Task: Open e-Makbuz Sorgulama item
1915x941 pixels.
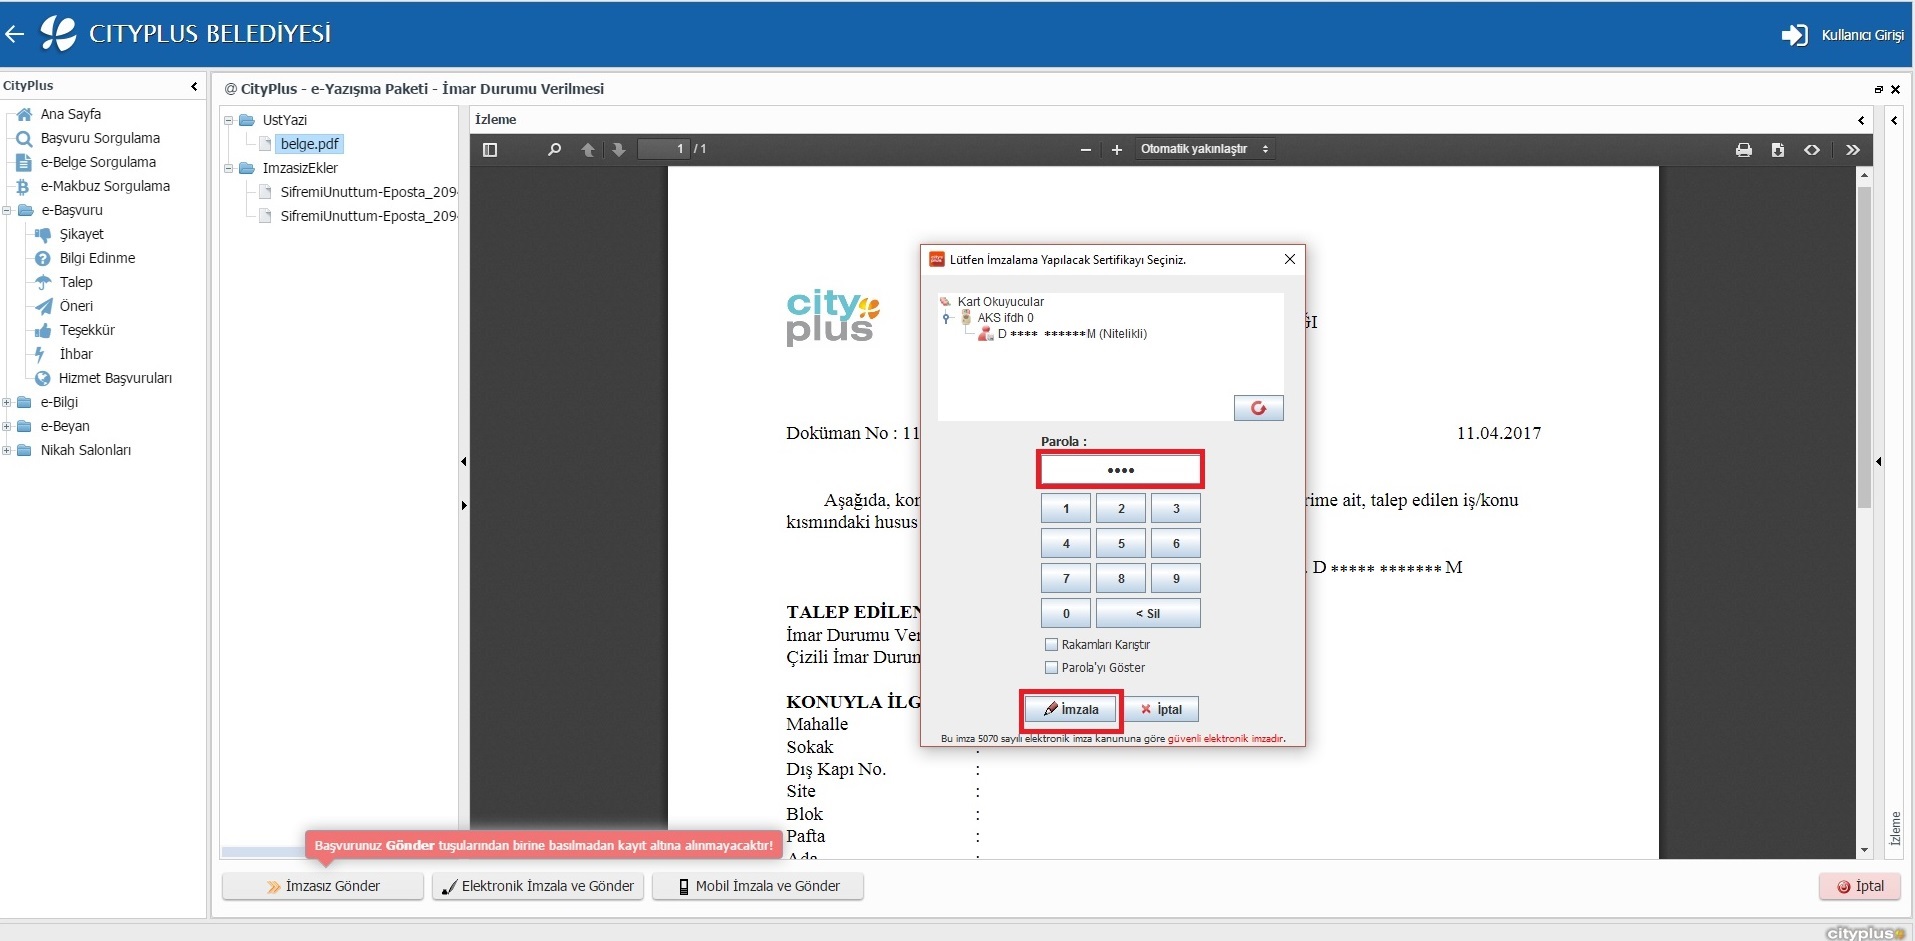Action: coord(105,186)
